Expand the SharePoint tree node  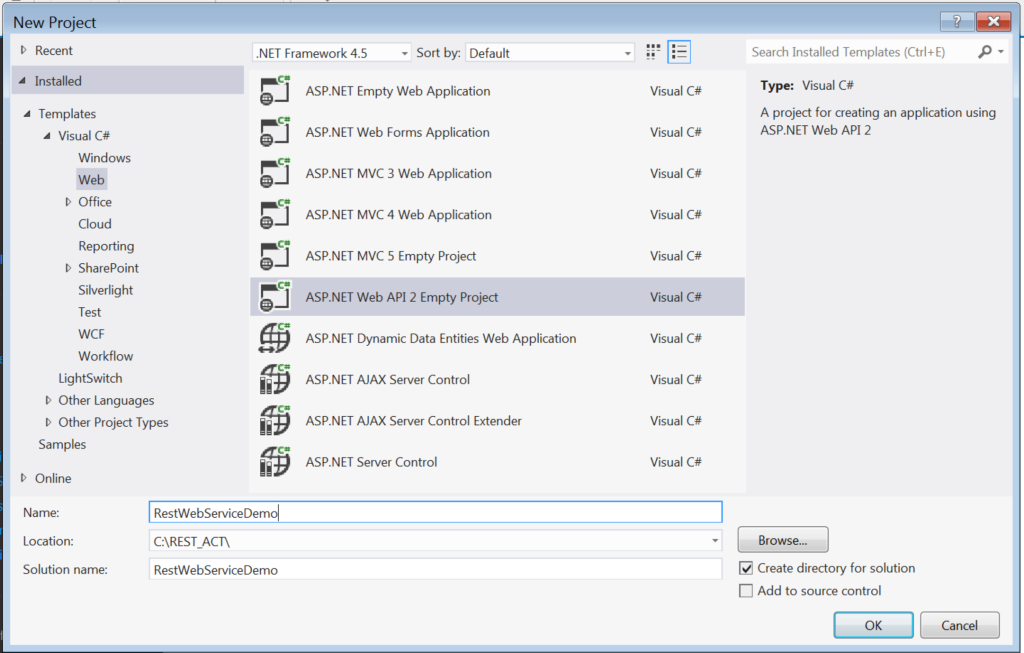[68, 268]
